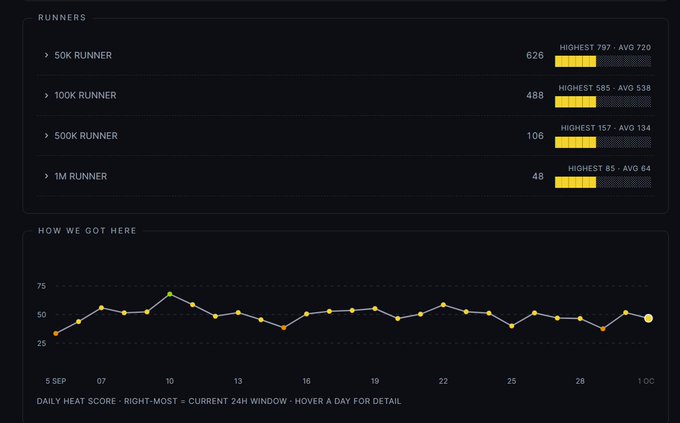This screenshot has width=680, height=423.
Task: Click the HIGHEST 585 · AVG 538 text
Action: coord(605,88)
